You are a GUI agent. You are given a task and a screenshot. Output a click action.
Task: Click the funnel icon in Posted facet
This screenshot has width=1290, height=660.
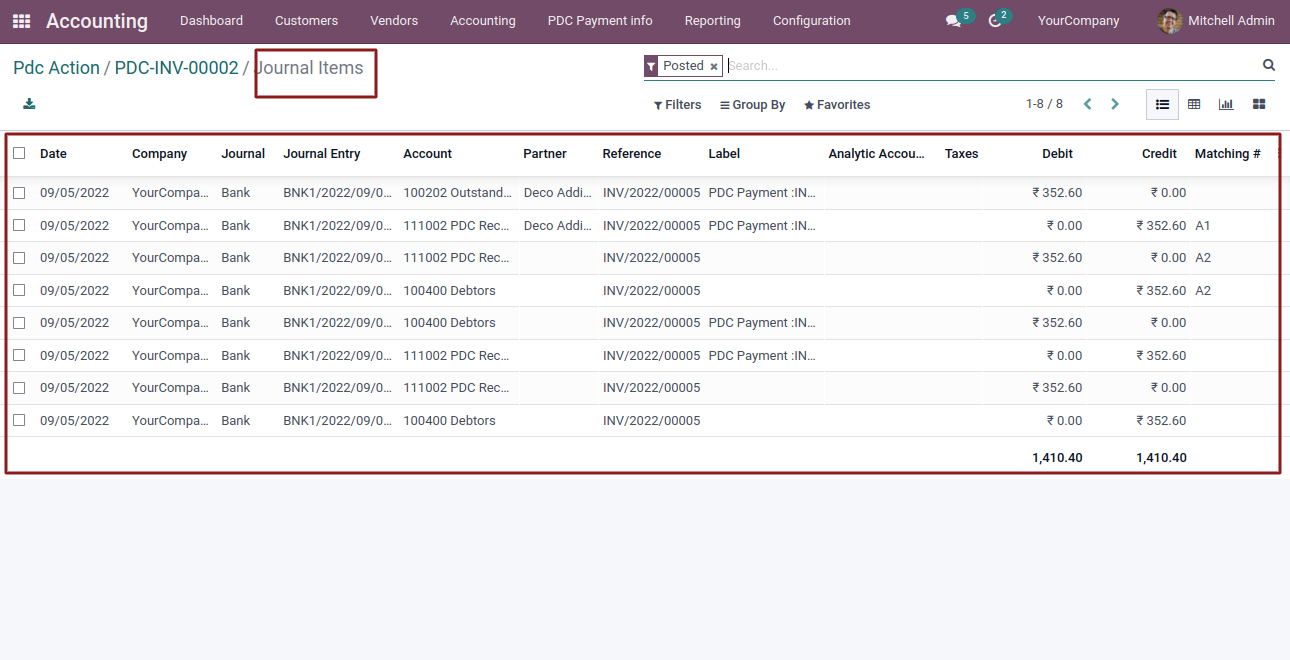[x=651, y=66]
